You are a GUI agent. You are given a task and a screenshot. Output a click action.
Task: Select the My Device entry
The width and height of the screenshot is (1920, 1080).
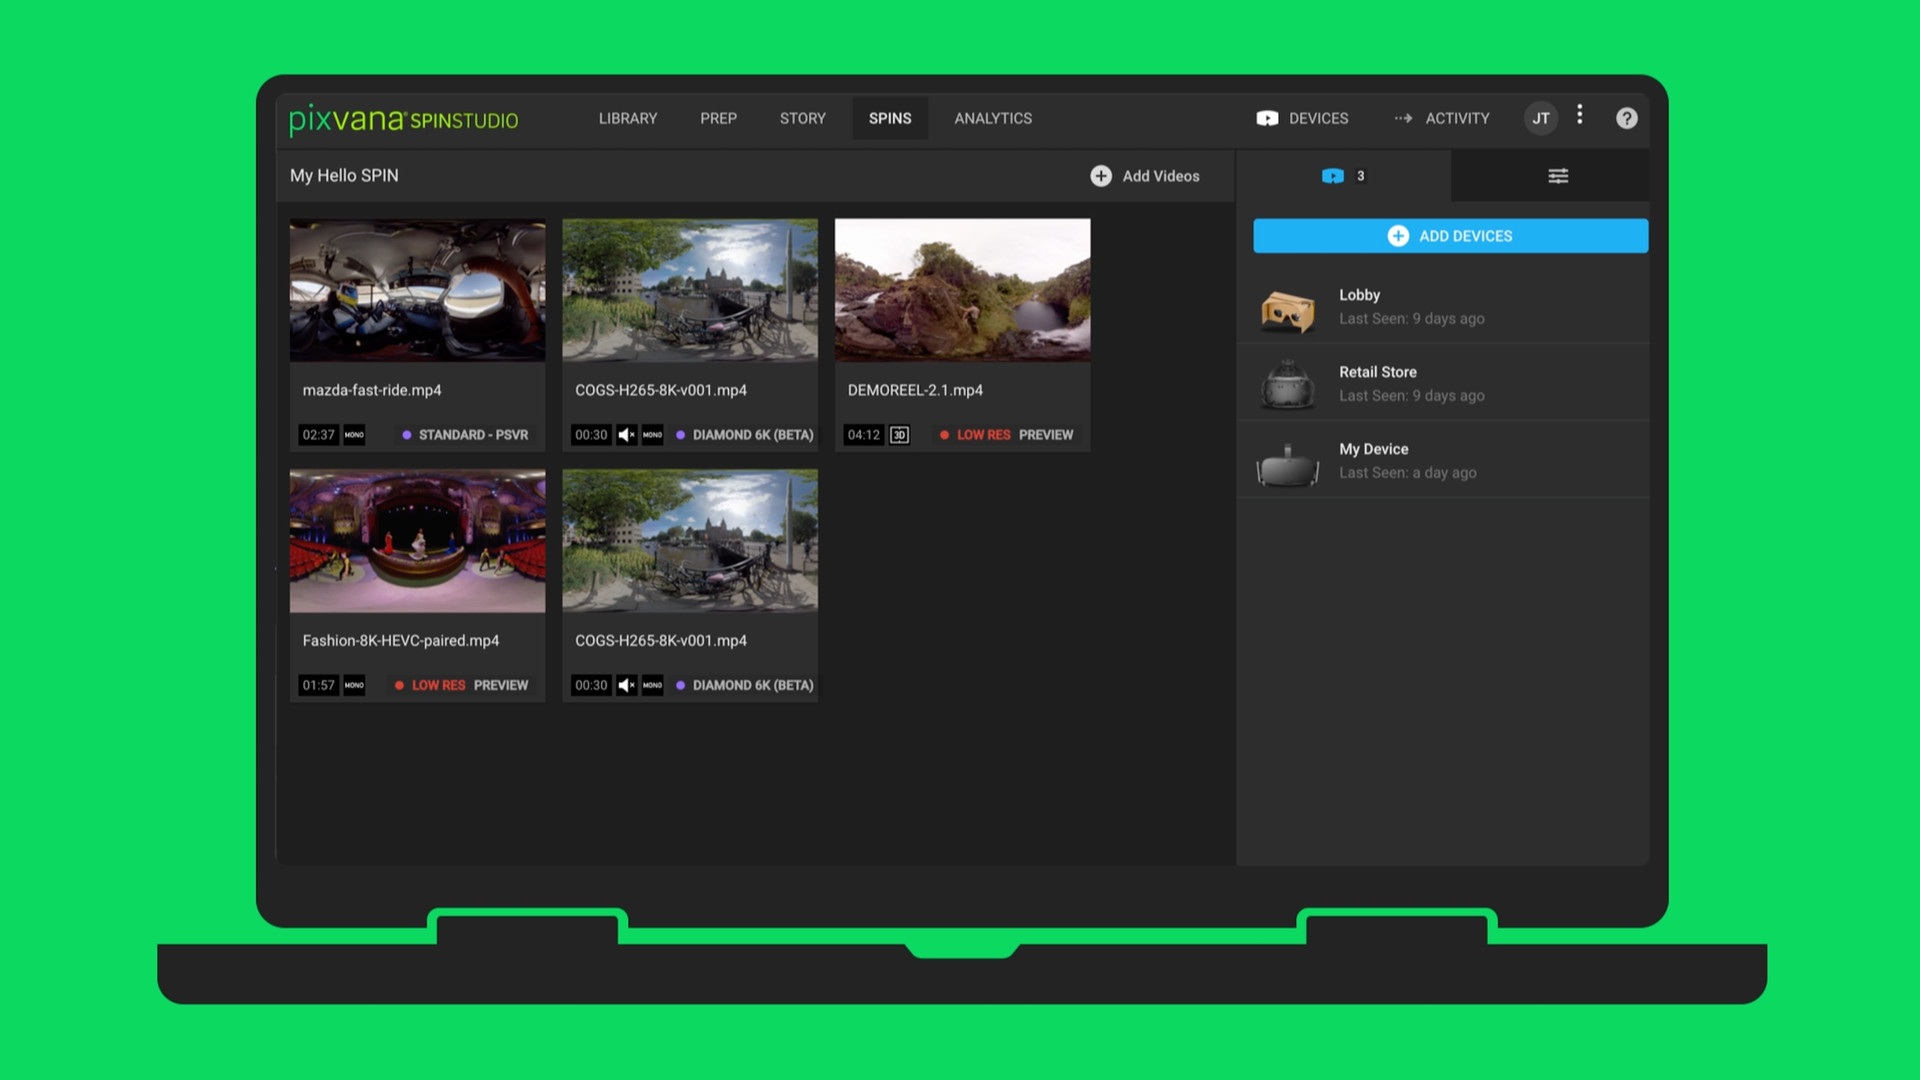1443,460
